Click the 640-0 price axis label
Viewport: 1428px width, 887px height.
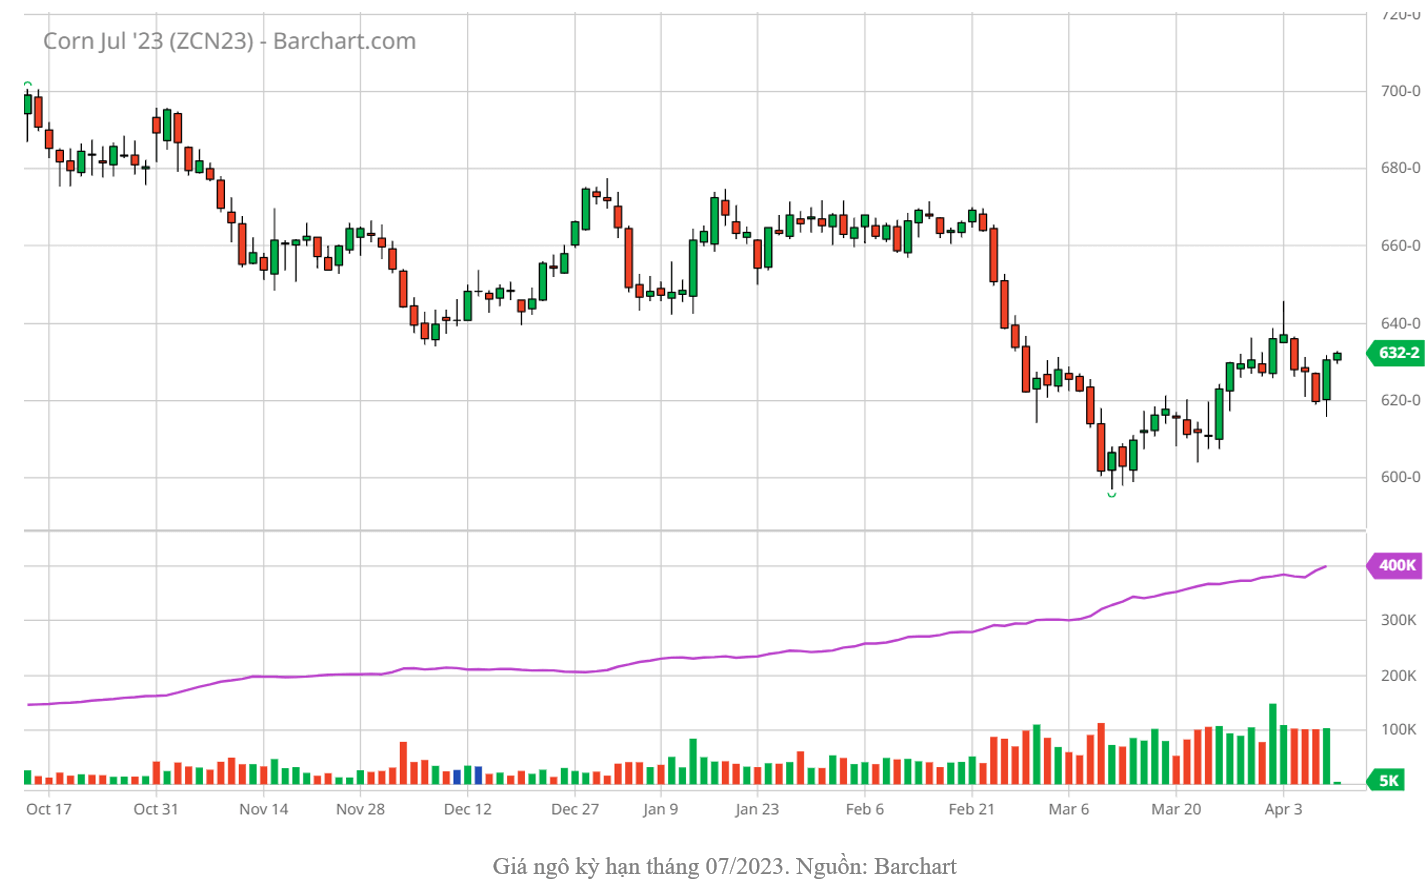pos(1400,324)
